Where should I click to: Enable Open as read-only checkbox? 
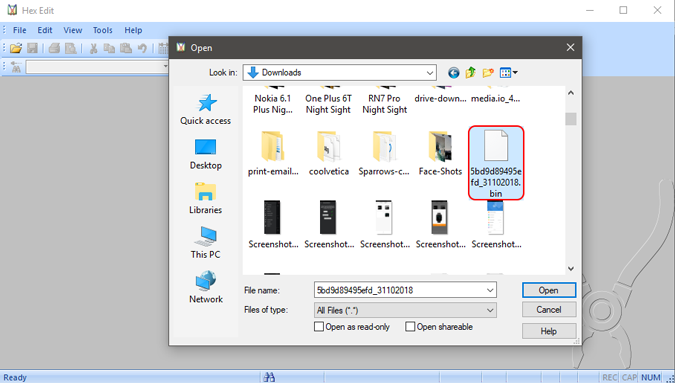[x=319, y=327]
